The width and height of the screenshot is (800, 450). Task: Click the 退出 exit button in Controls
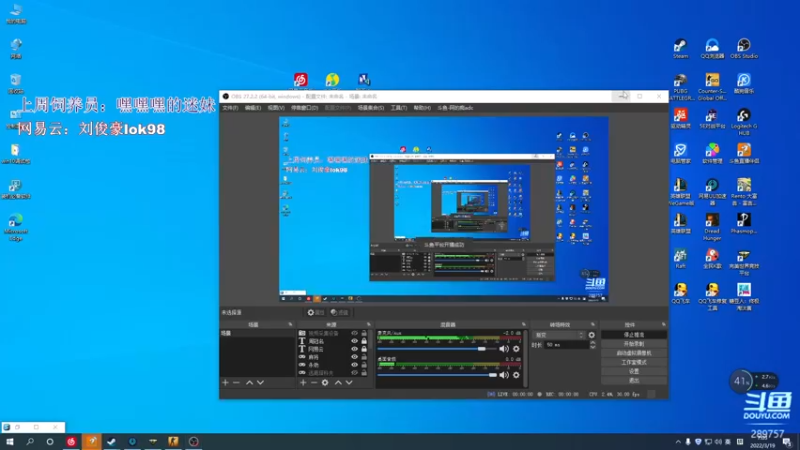[x=634, y=381]
